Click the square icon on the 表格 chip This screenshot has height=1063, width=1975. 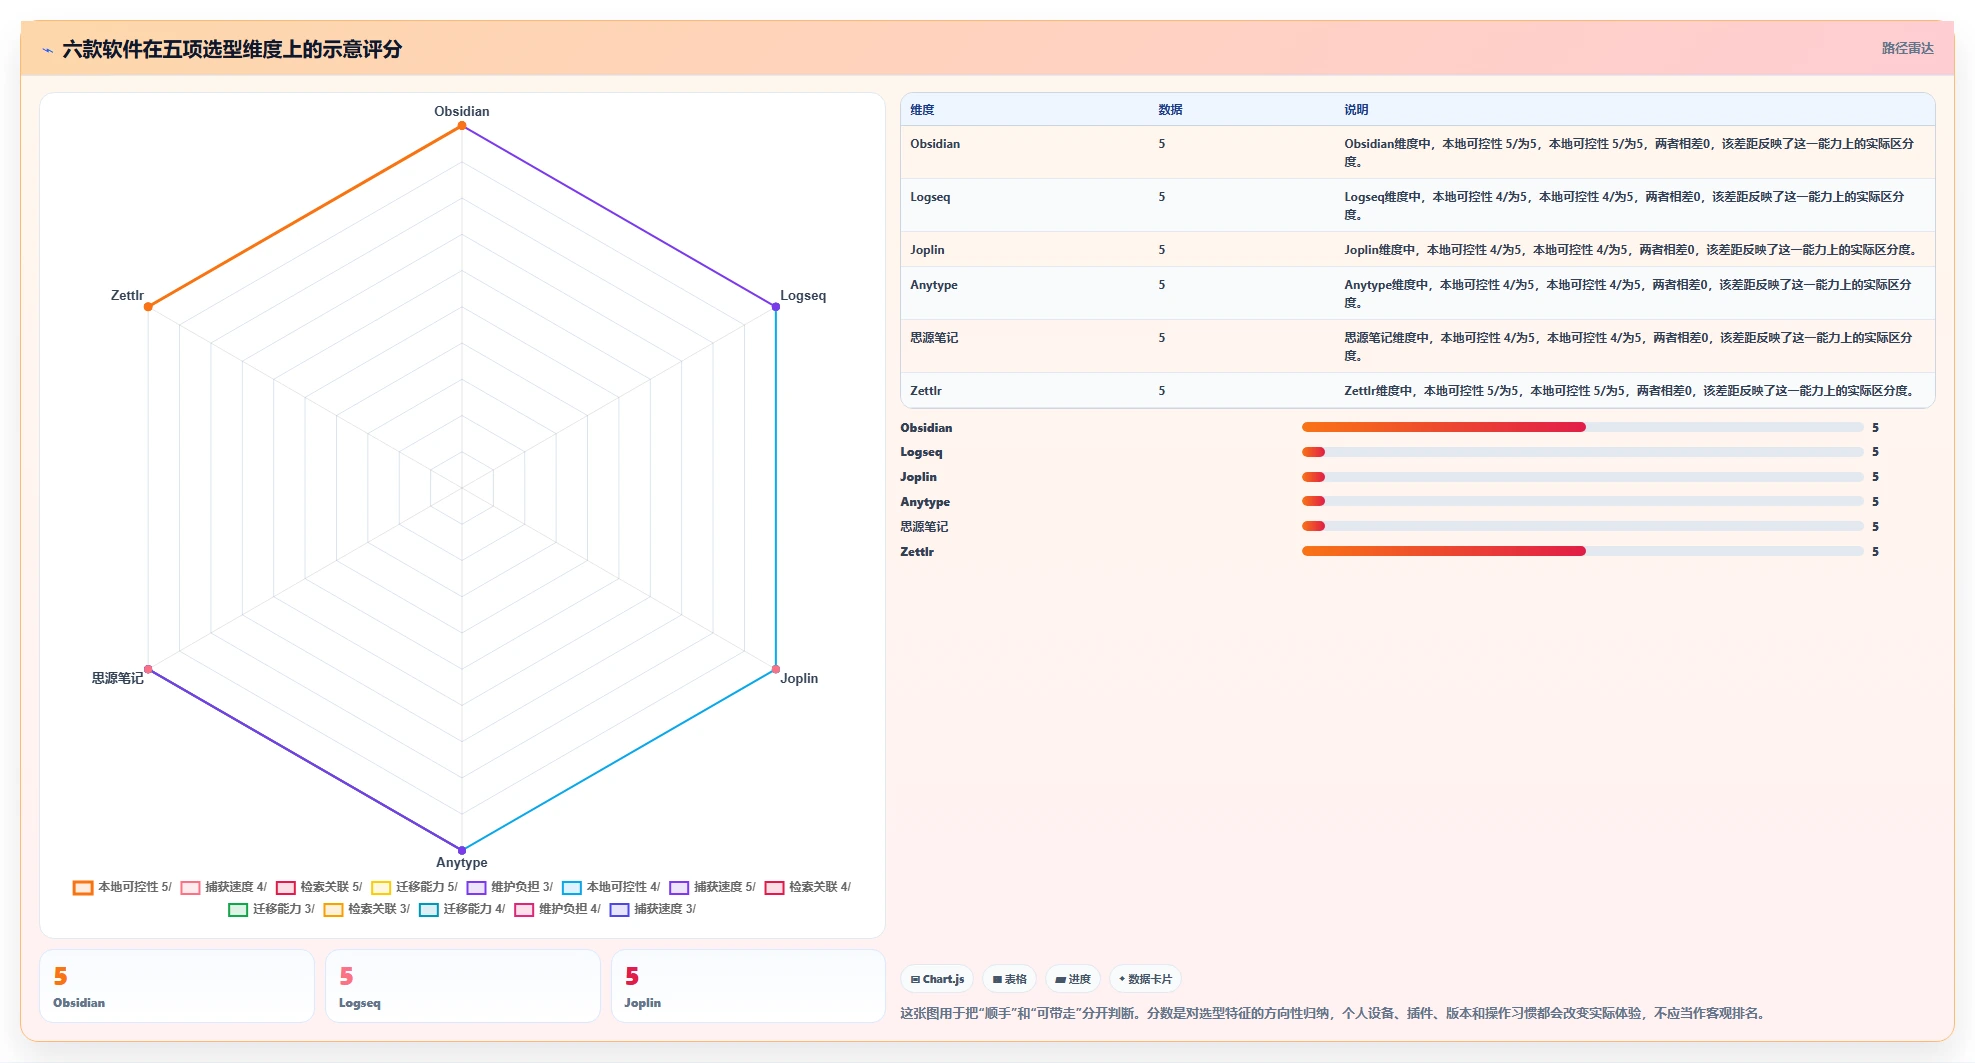[x=997, y=979]
